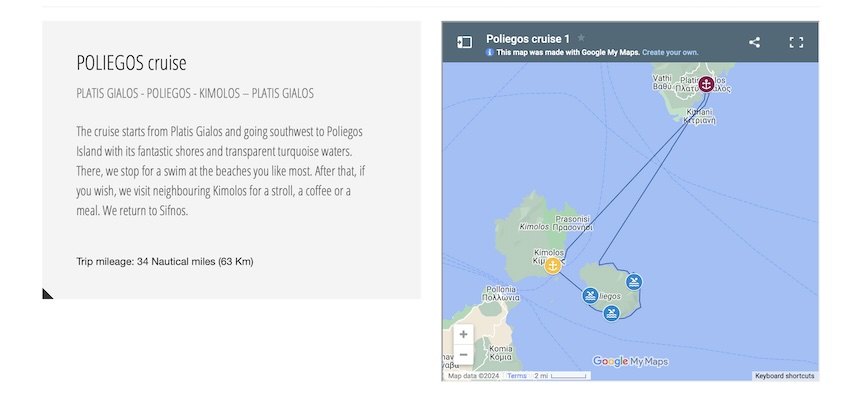Toggle the map scale units bar

(562, 376)
